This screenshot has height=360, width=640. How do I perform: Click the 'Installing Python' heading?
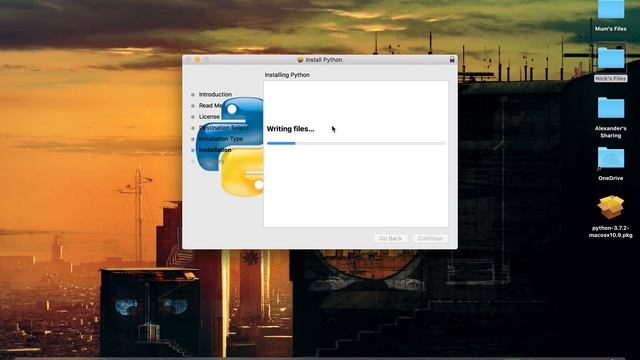(x=287, y=75)
